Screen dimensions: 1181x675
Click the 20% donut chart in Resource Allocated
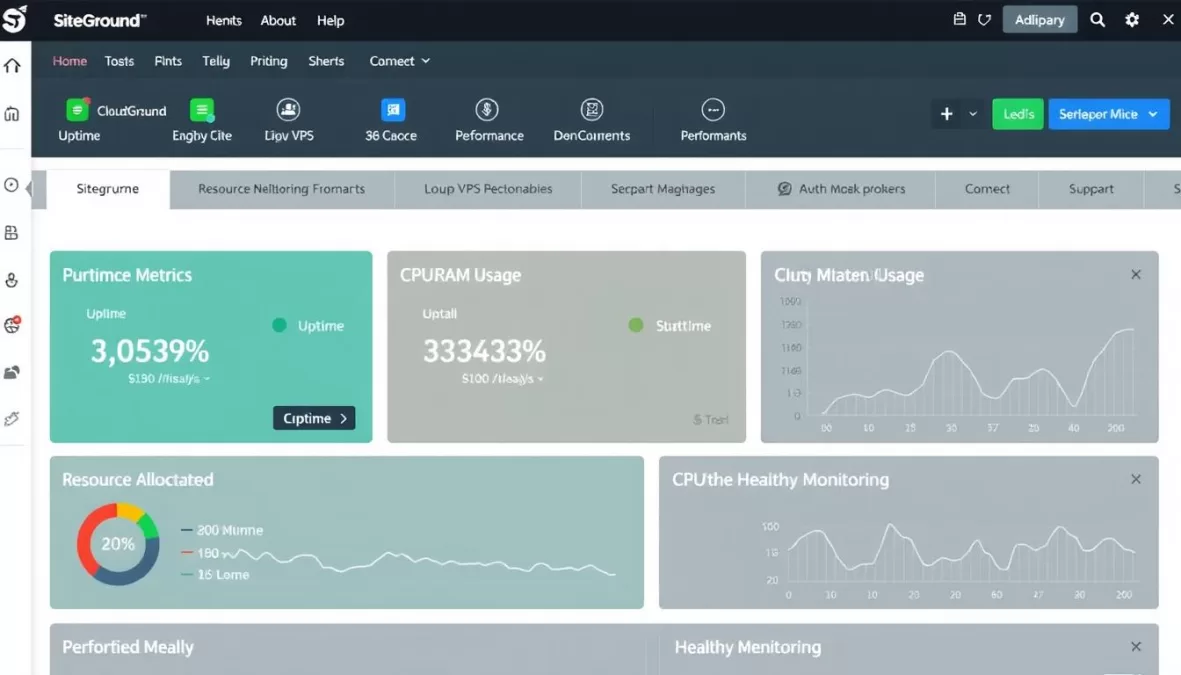(x=118, y=544)
